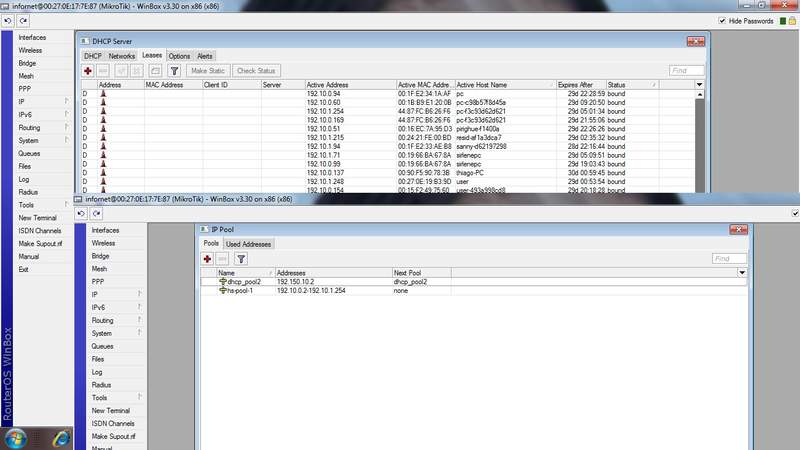Click Undo in the upper WinBox window toolbar
The image size is (800, 450).
pyautogui.click(x=8, y=21)
